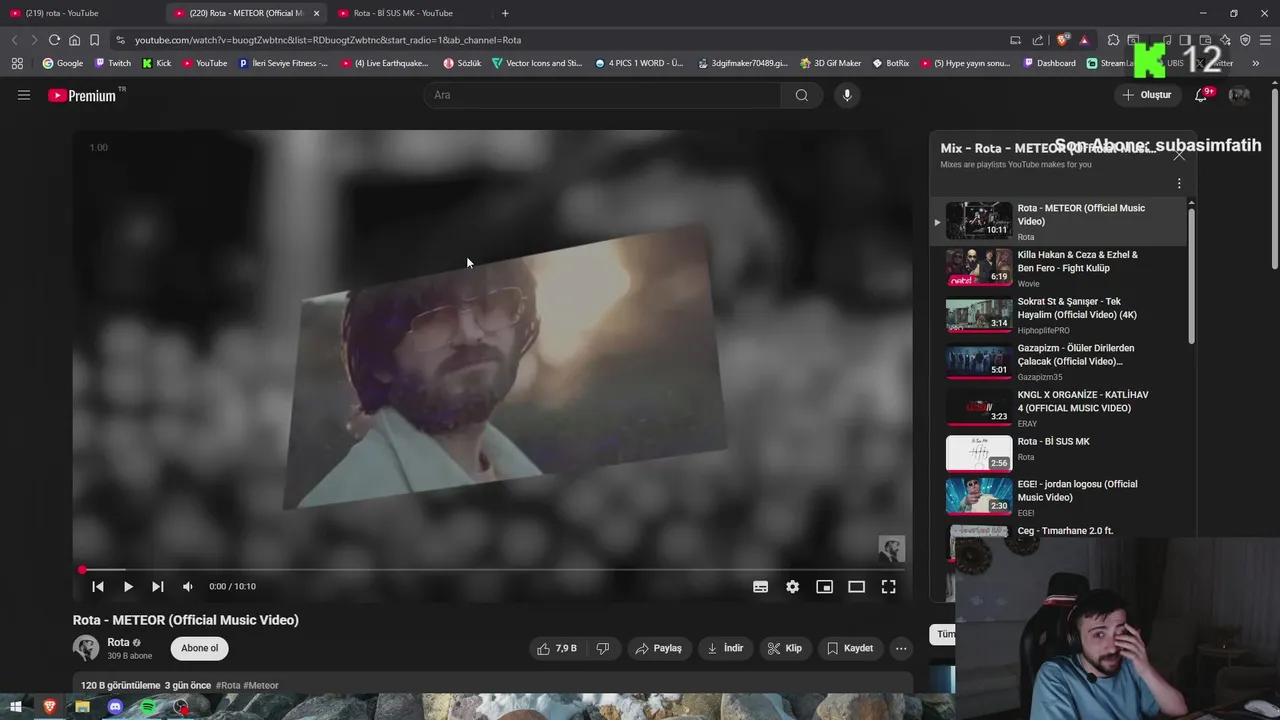1280x720 pixels.
Task: Enable miniplayer mode icon
Action: click(824, 587)
